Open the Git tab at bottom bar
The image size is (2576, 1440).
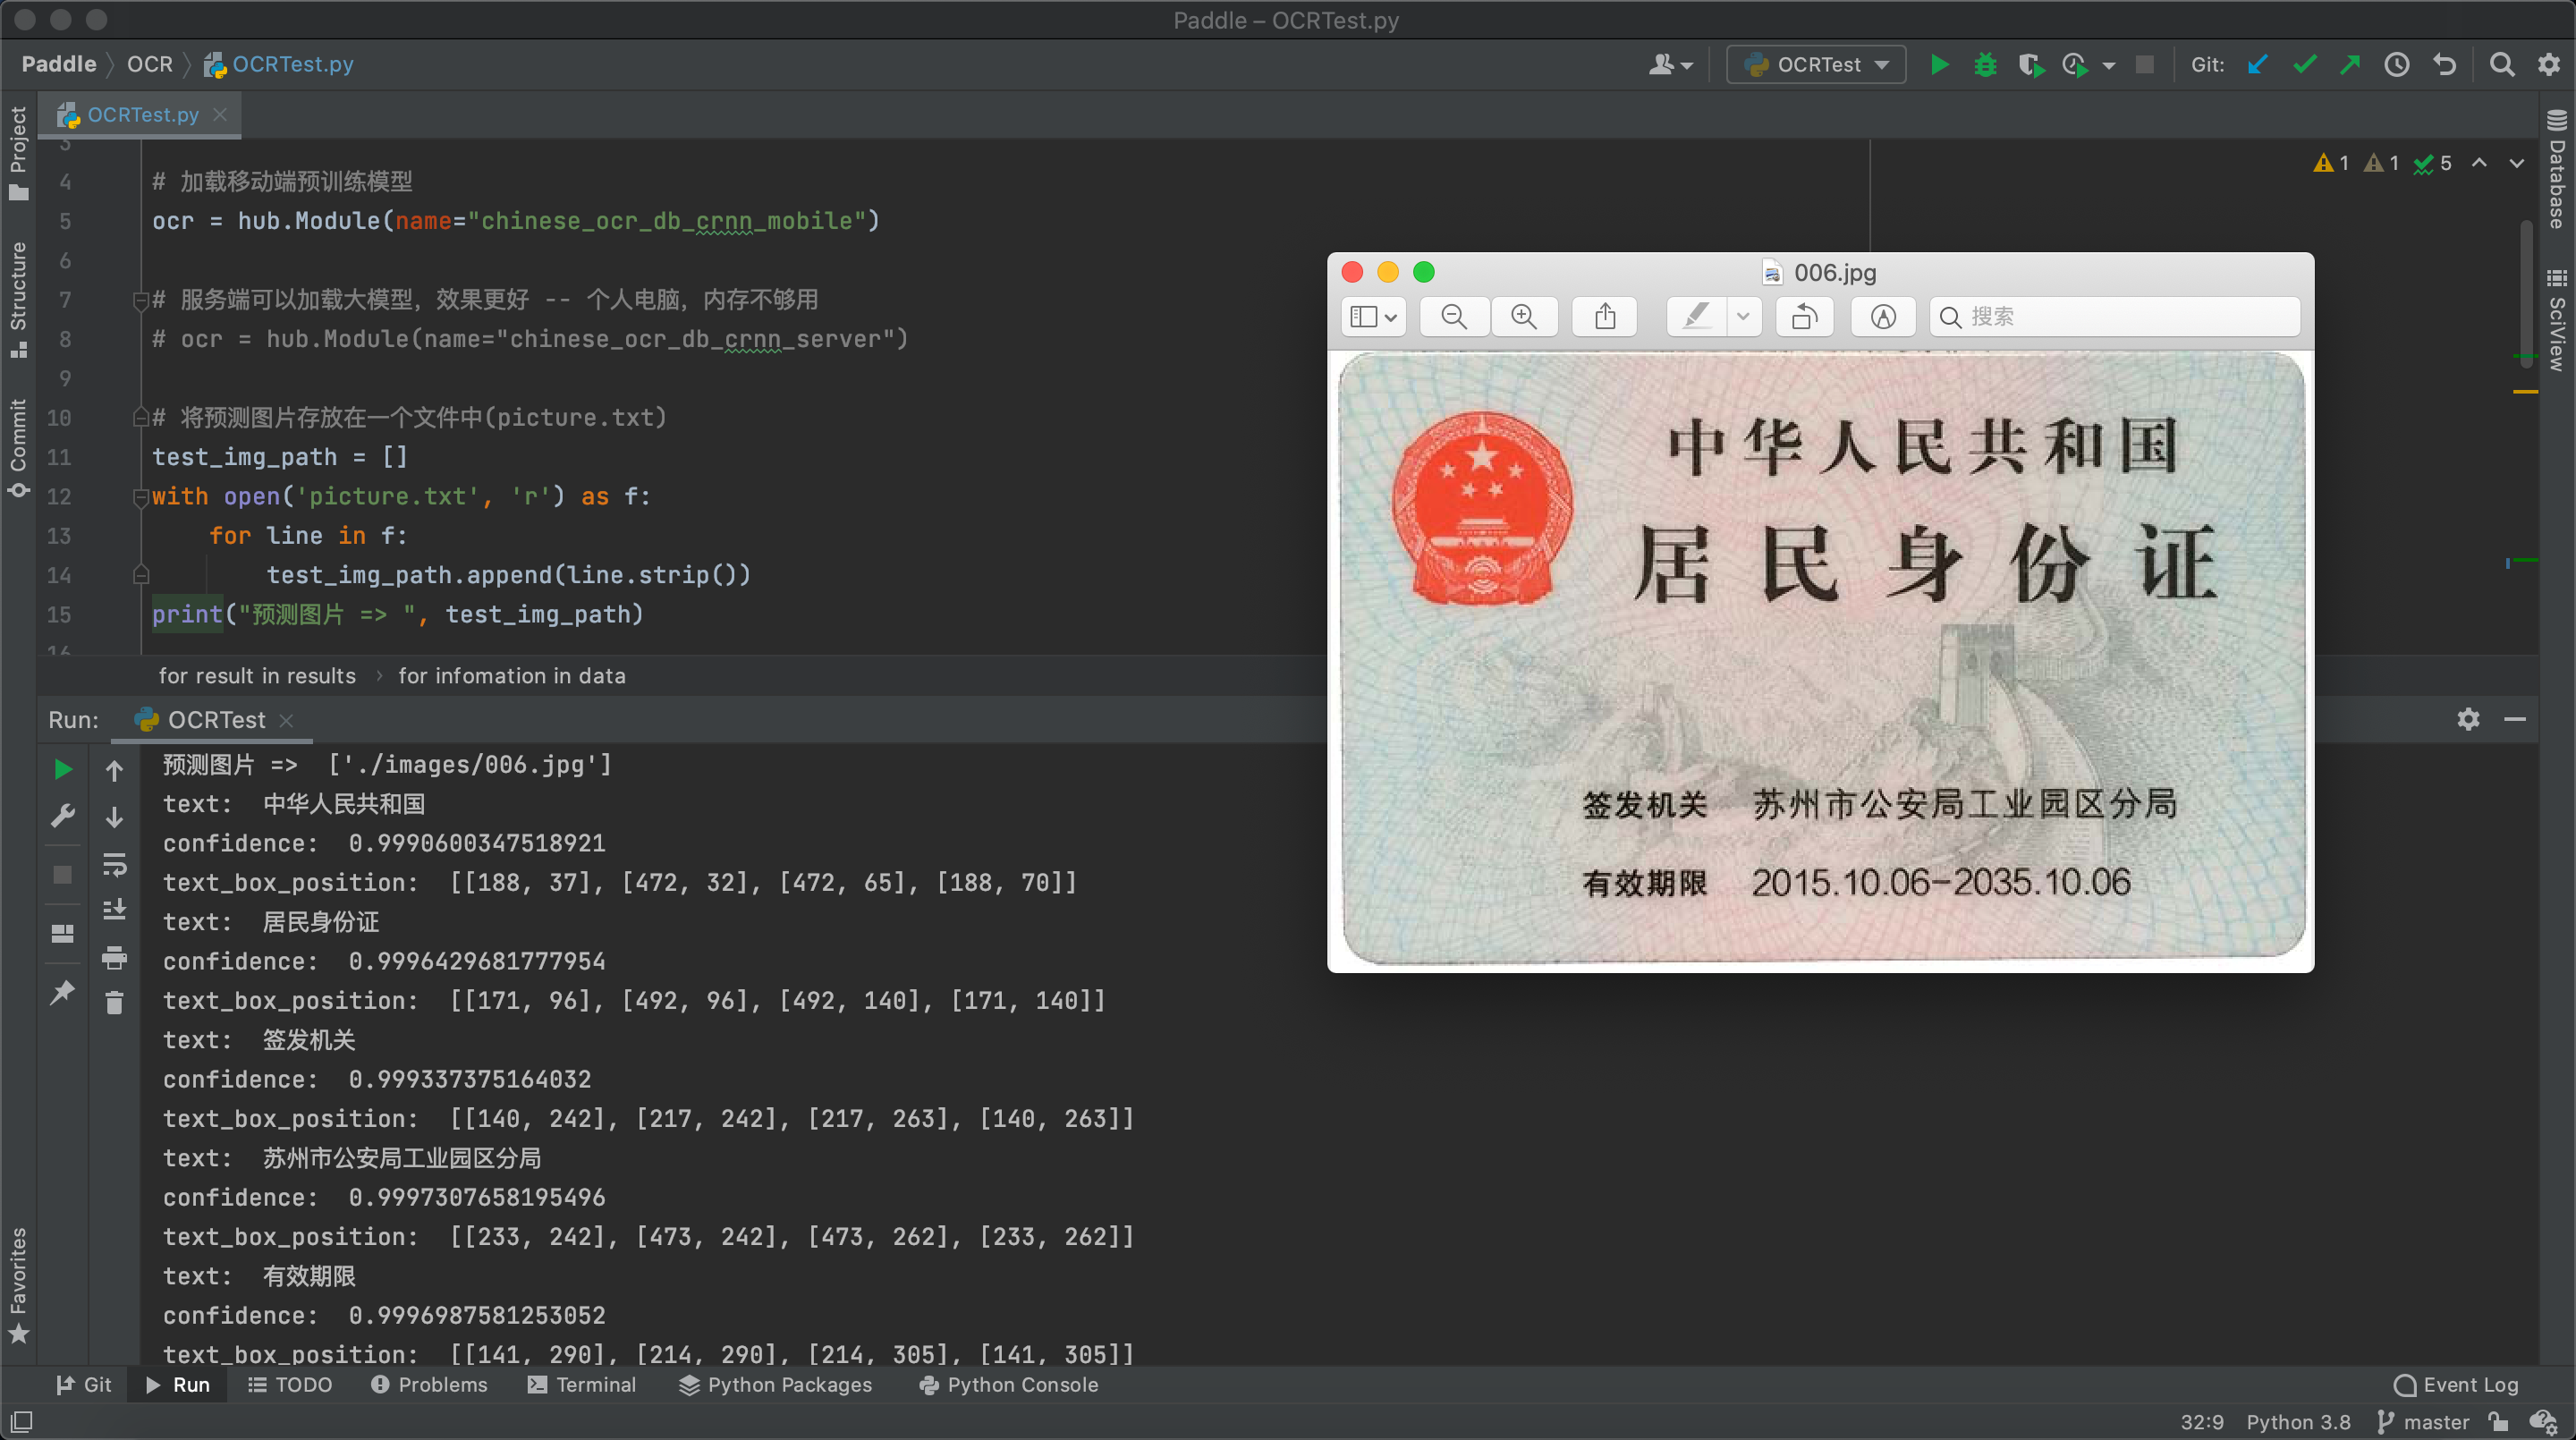click(x=84, y=1385)
